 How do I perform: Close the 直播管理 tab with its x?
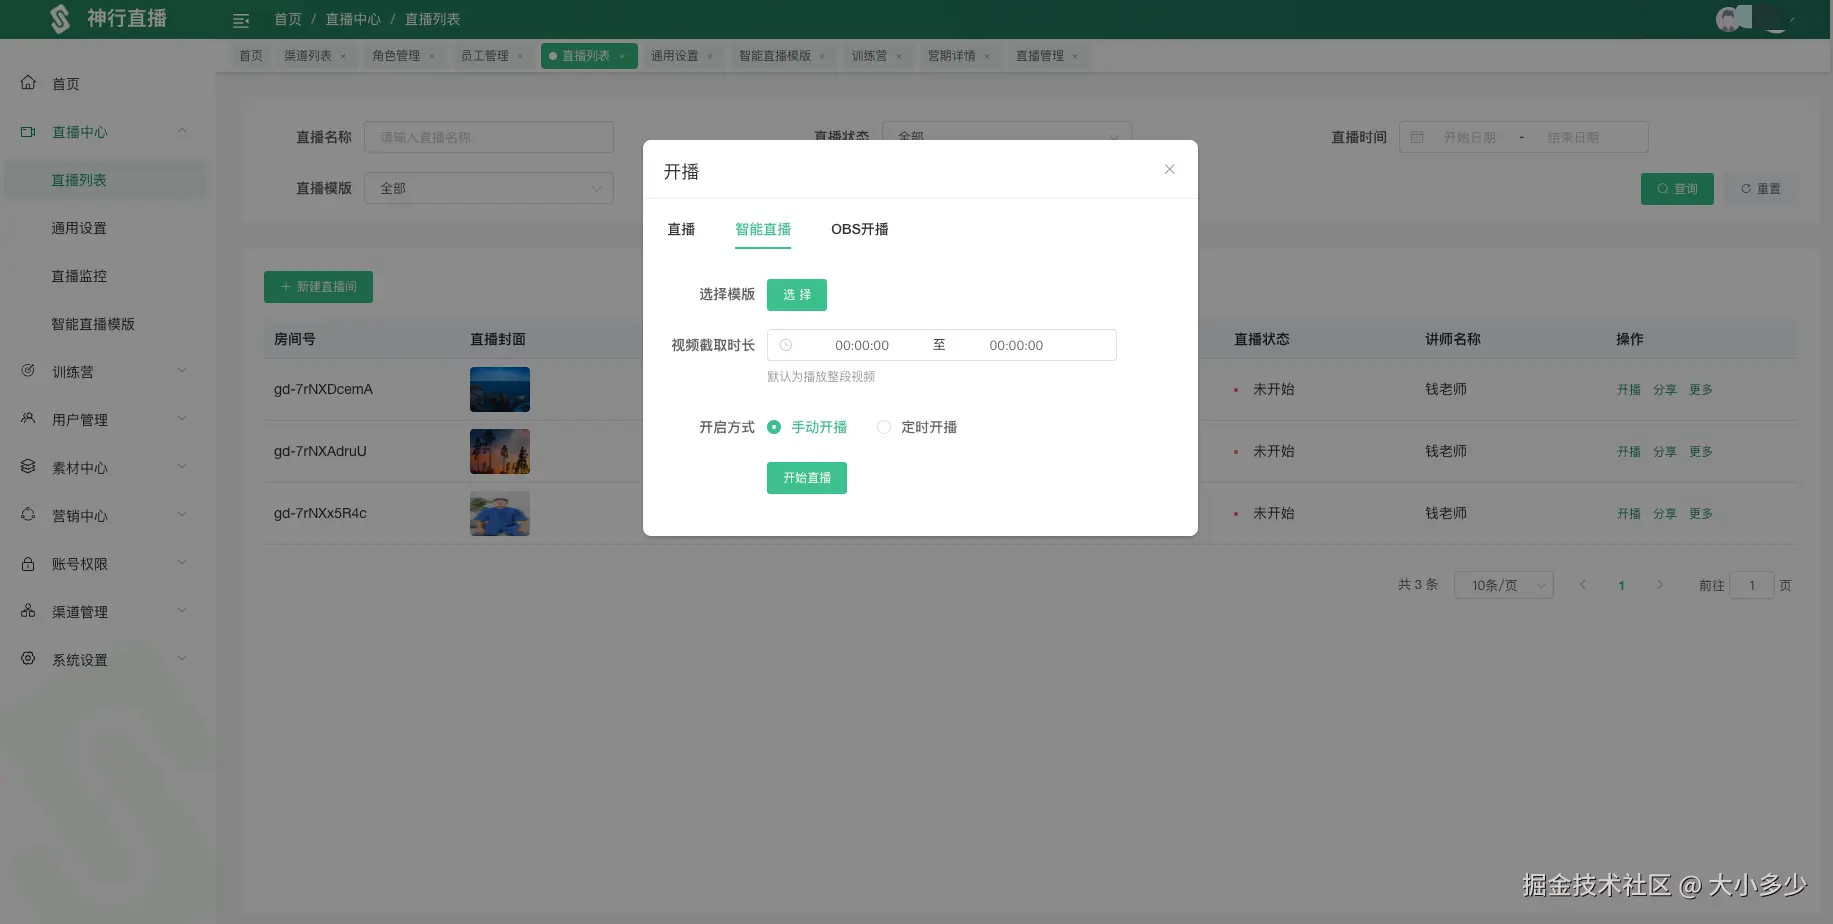[x=1075, y=56]
